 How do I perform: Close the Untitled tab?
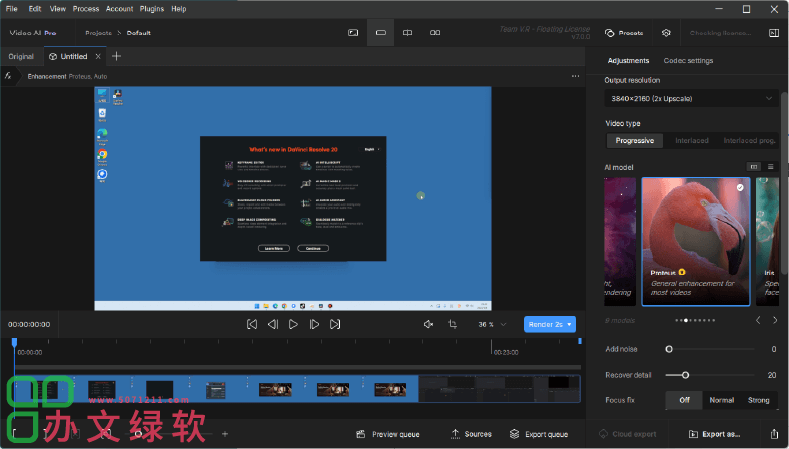coord(98,56)
